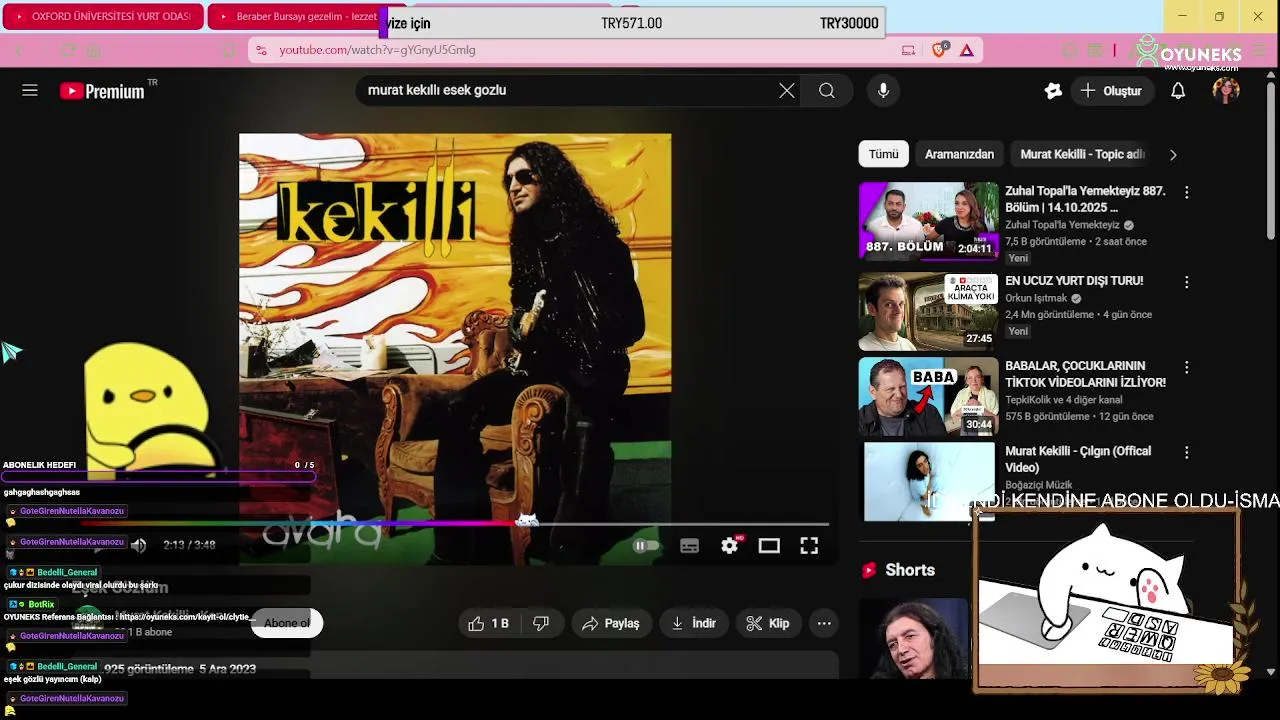Screen dimensions: 1280x720
Task: Click the cast screen icon in address bar
Action: tap(908, 50)
